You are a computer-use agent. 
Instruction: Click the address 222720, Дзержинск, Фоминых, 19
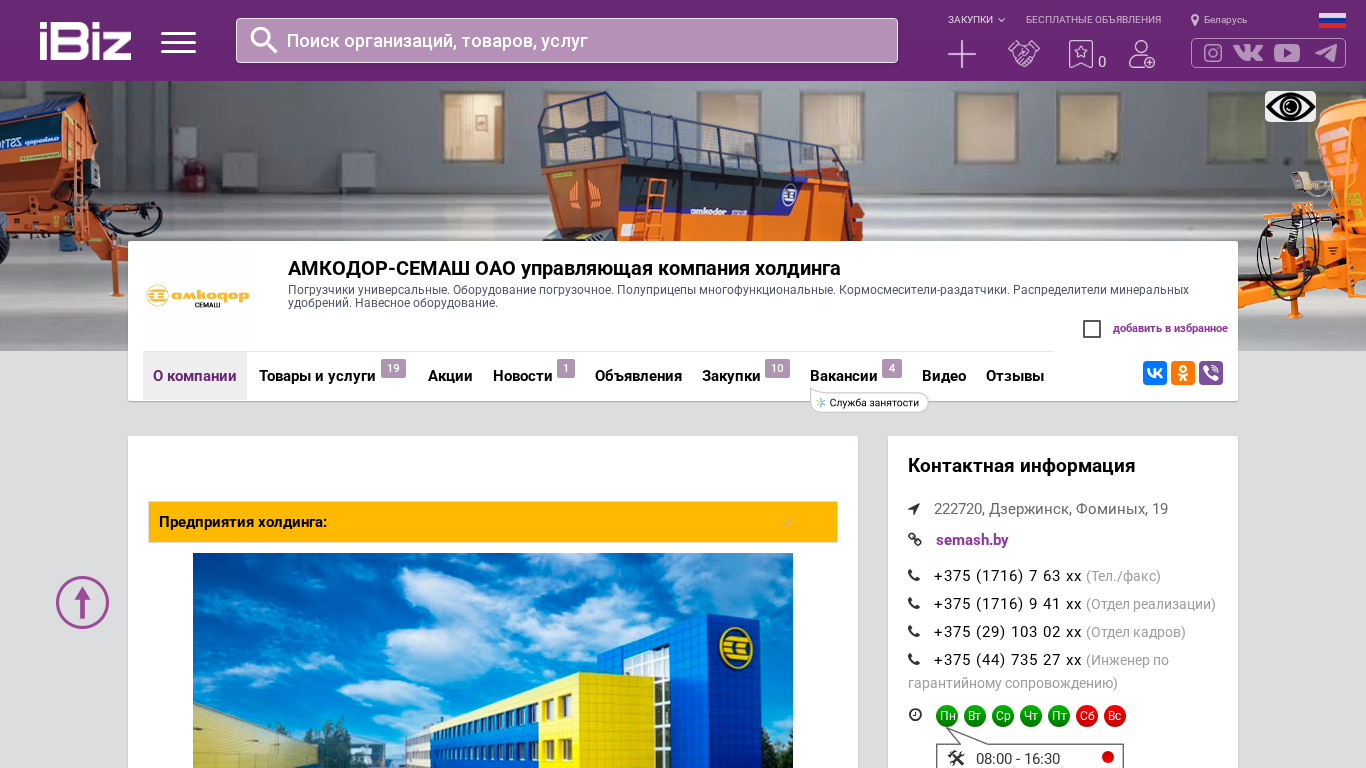click(1051, 509)
